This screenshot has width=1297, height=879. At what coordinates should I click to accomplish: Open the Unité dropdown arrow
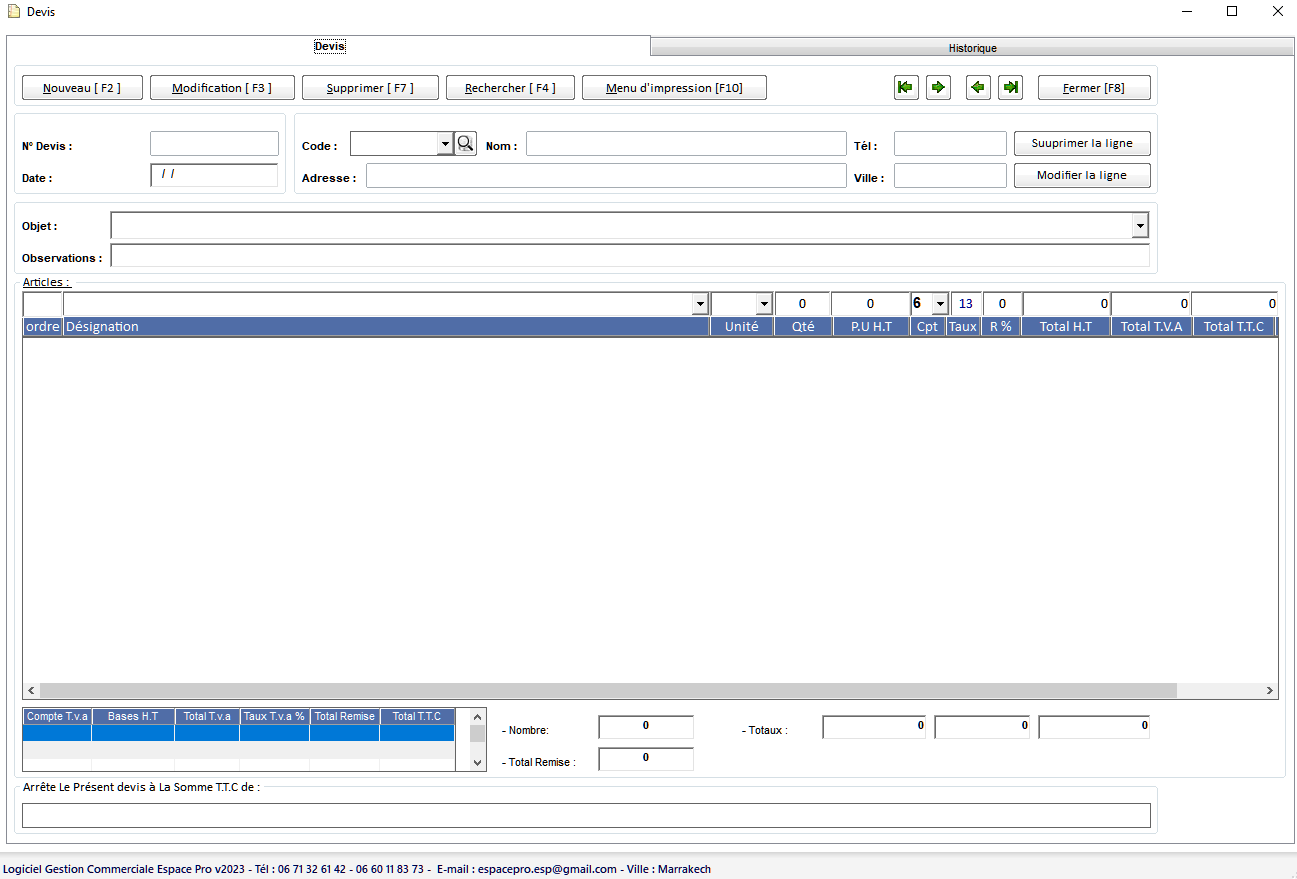point(764,303)
